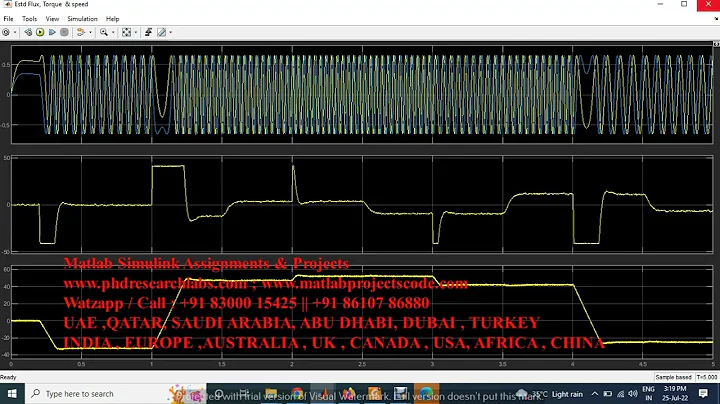Open the volume speaker icon
The height and width of the screenshot is (404, 720).
[x=633, y=394]
